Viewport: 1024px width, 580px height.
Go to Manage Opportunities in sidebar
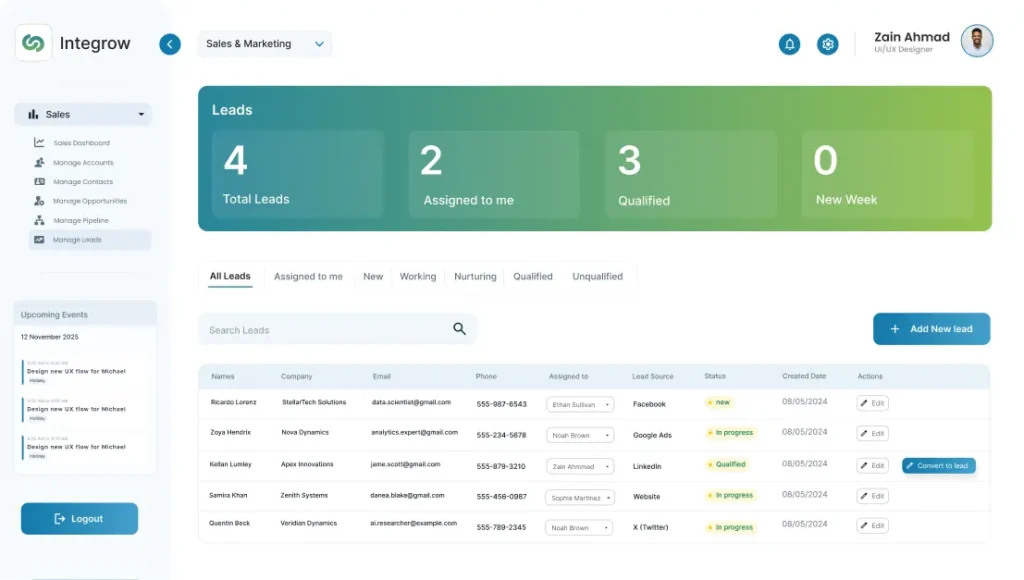pyautogui.click(x=89, y=201)
